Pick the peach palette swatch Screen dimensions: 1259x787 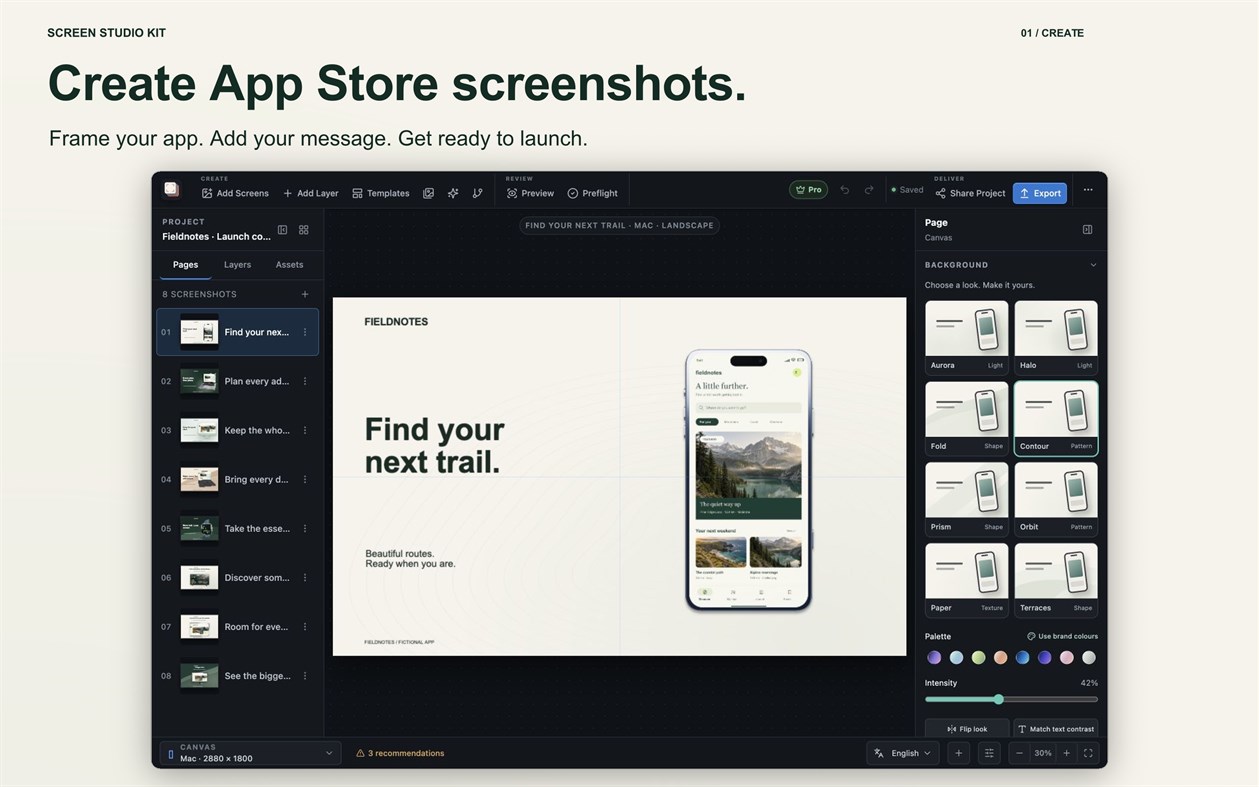1000,657
